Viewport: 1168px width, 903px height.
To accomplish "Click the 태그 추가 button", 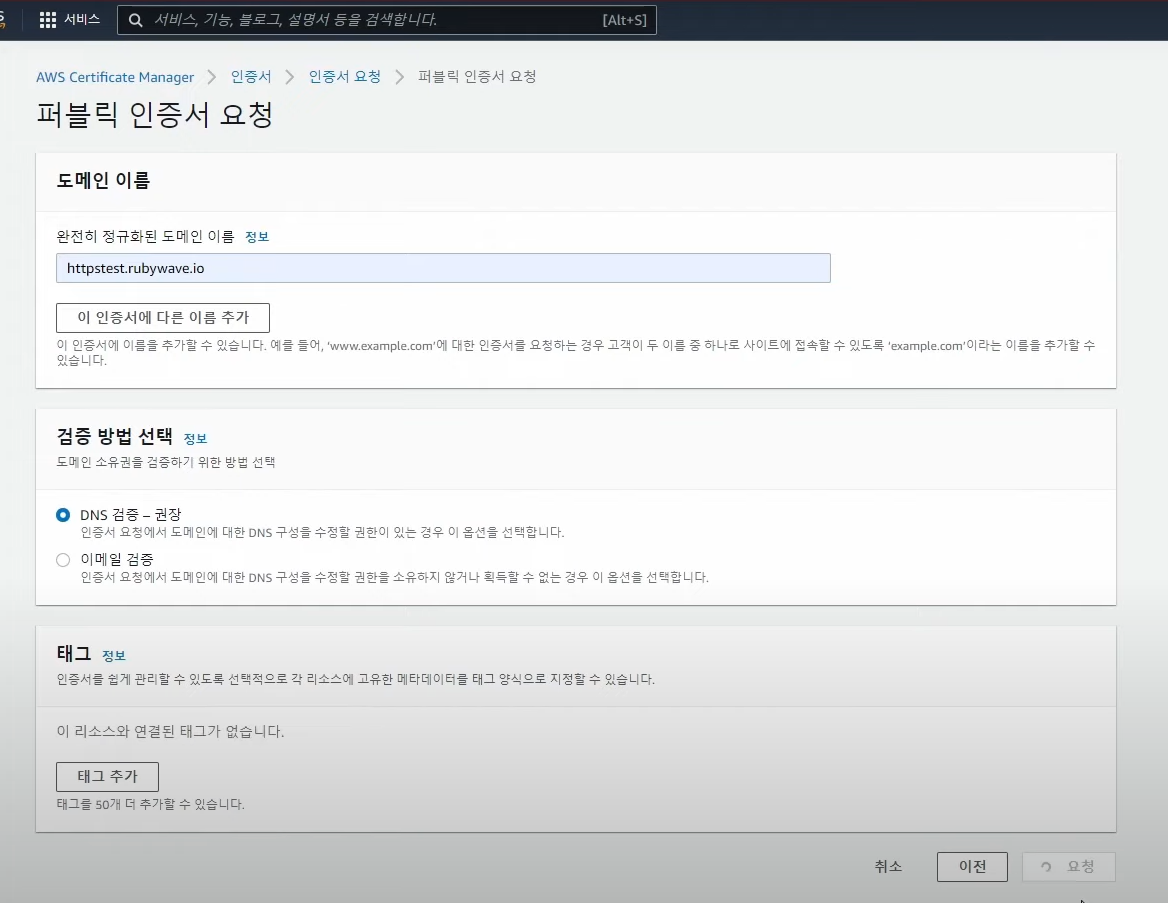I will pyautogui.click(x=107, y=776).
